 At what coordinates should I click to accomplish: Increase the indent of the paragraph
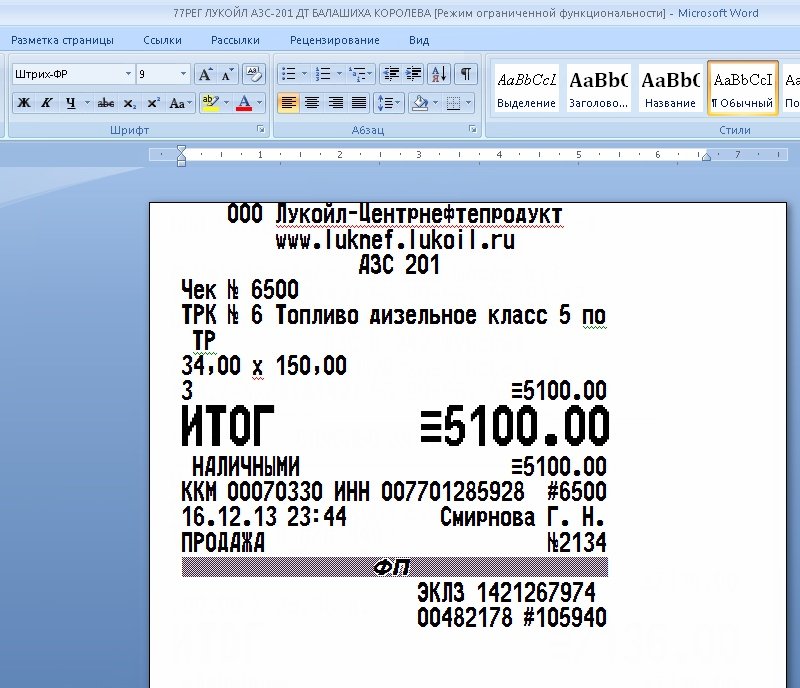point(414,72)
